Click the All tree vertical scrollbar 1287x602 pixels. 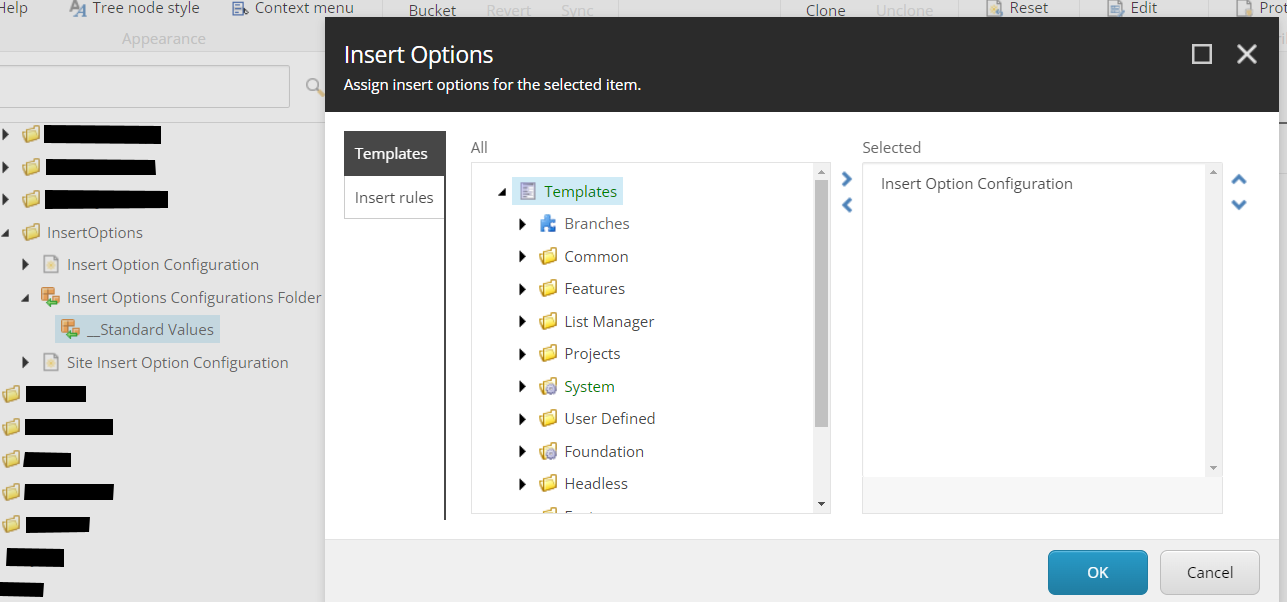(x=822, y=300)
